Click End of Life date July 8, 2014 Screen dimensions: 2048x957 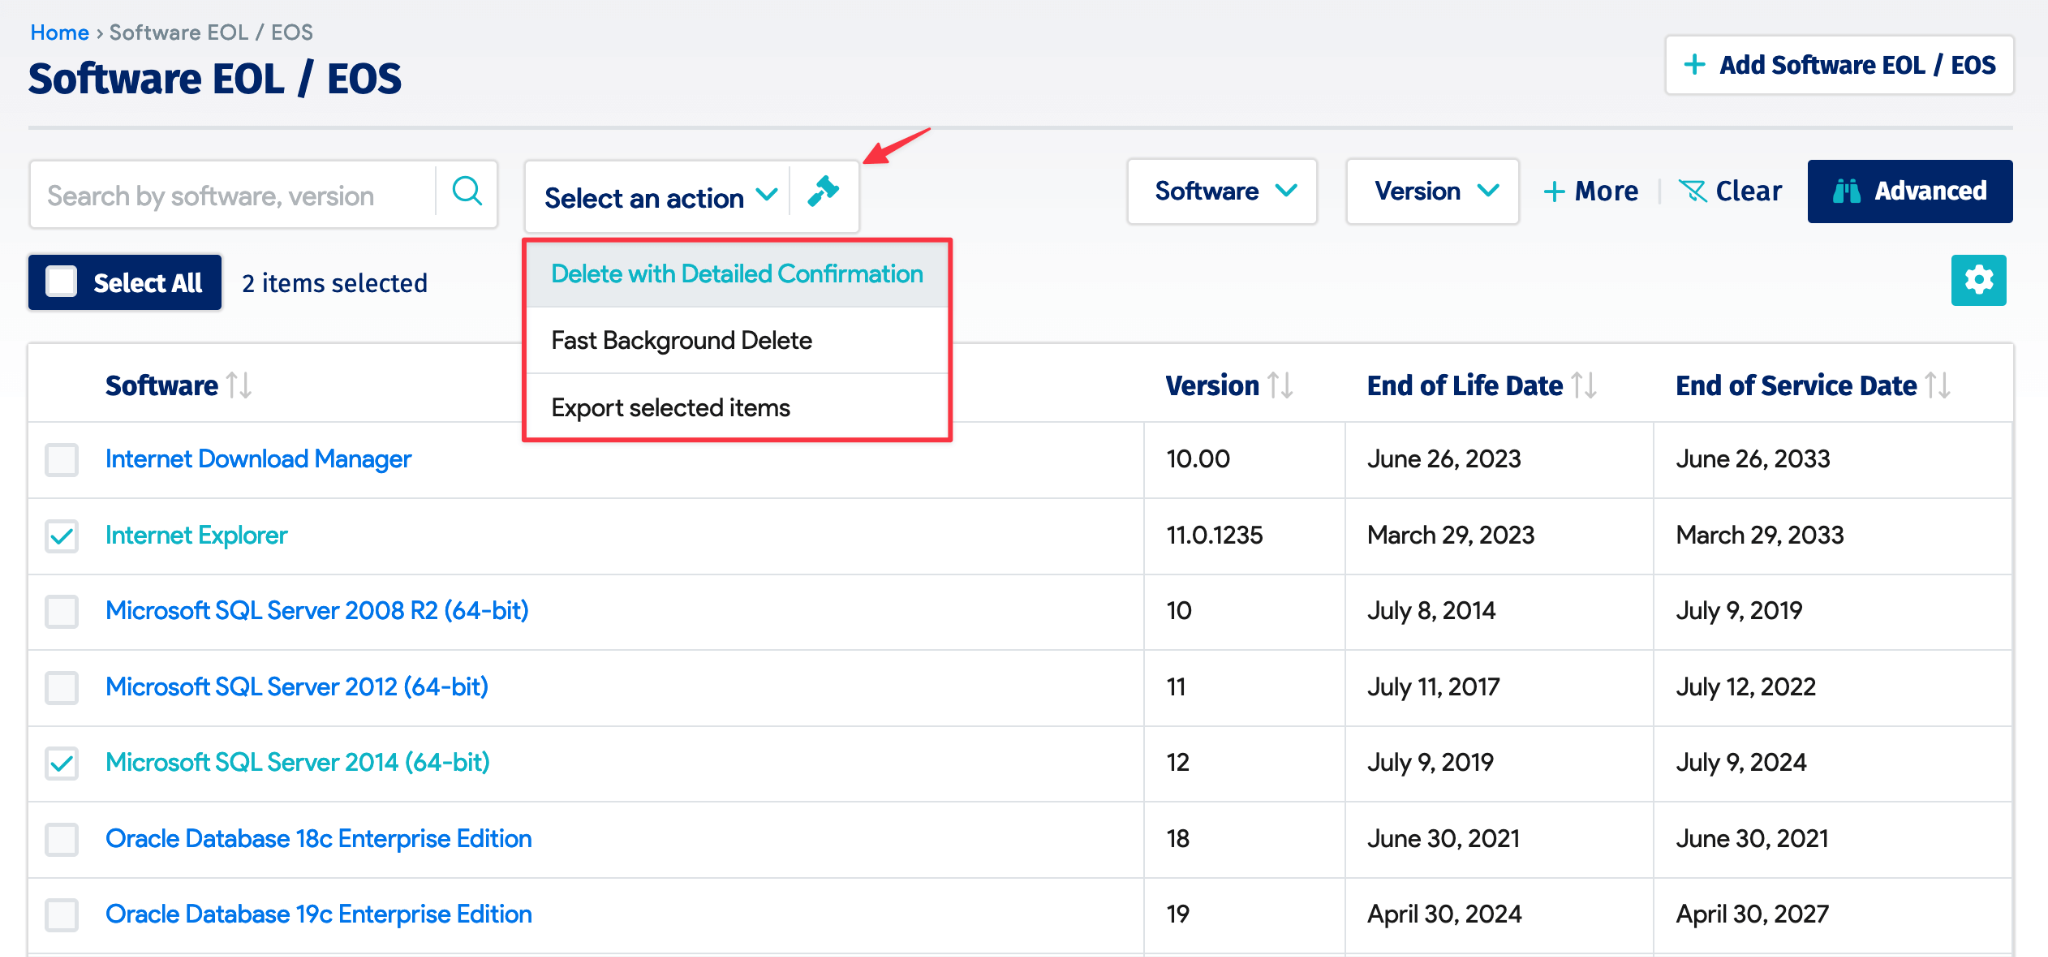1432,611
